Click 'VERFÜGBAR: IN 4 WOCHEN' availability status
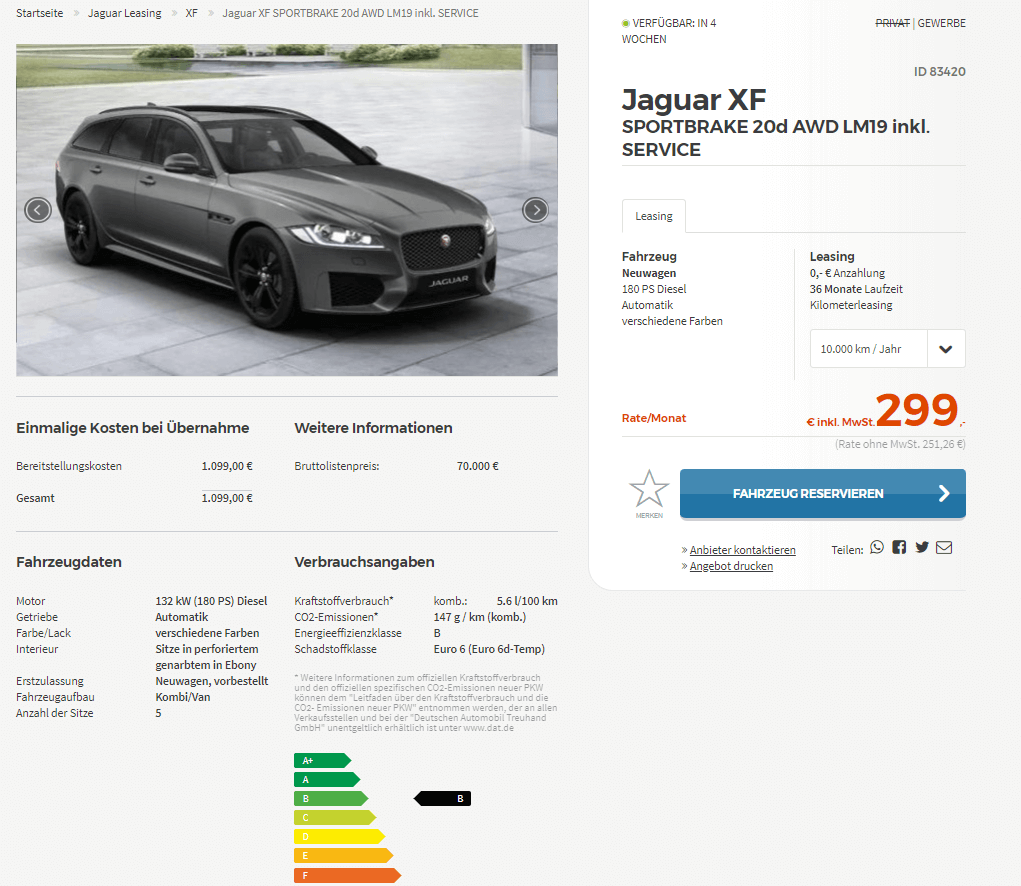Image resolution: width=1021 pixels, height=886 pixels. [669, 31]
